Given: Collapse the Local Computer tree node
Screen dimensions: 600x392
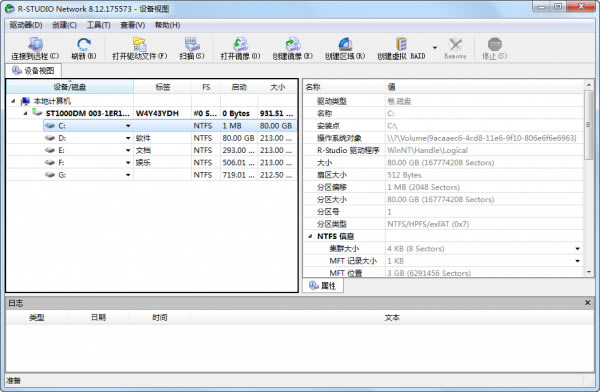Looking at the screenshot, I should 13,101.
